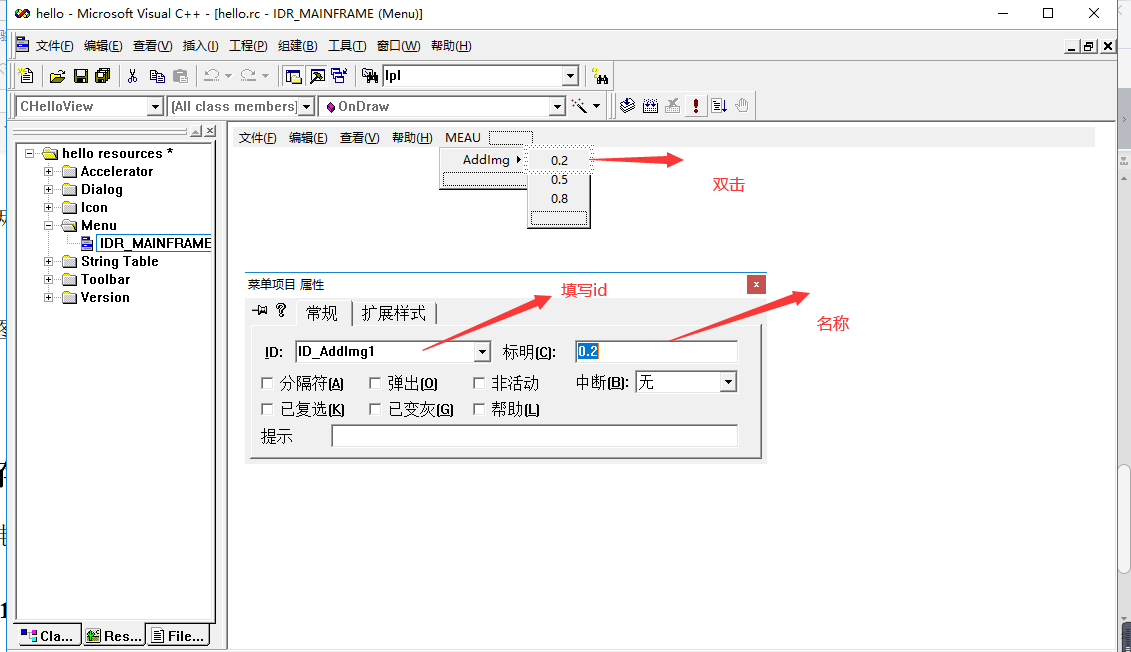
Task: Switch to the Cla... workspace tab
Action: click(47, 635)
